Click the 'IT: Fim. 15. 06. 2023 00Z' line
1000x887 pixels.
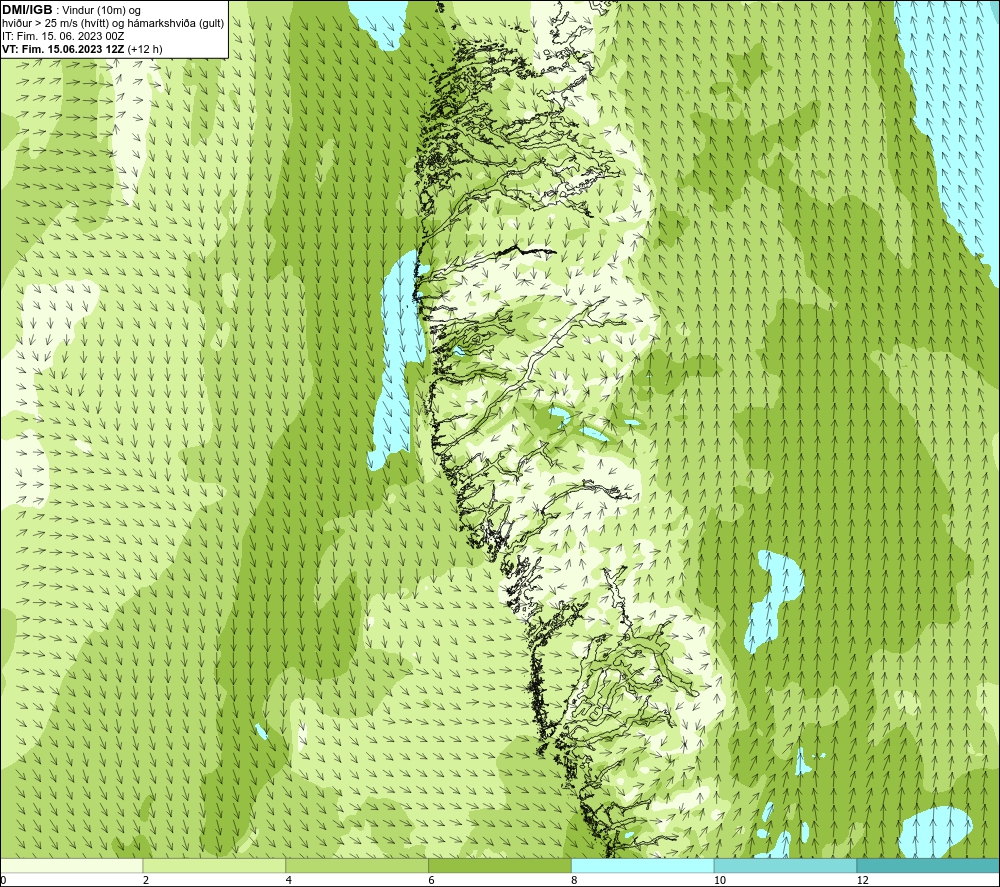pos(63,36)
